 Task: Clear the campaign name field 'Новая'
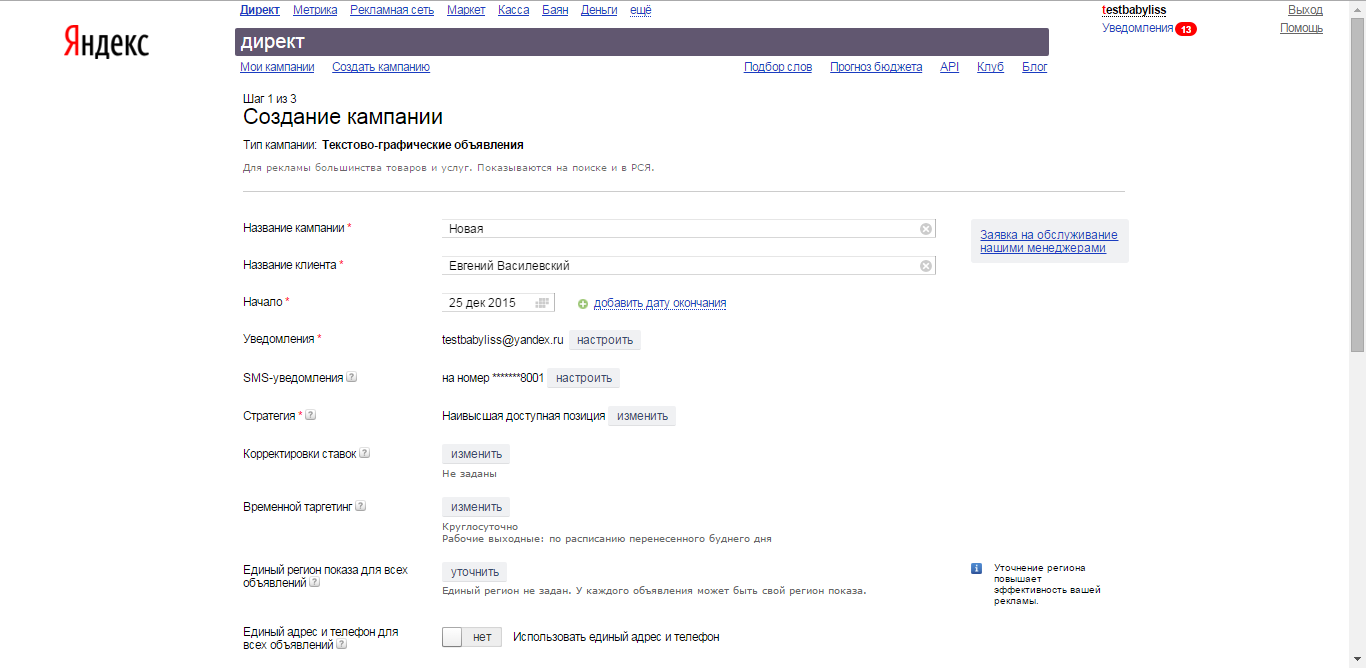point(926,229)
